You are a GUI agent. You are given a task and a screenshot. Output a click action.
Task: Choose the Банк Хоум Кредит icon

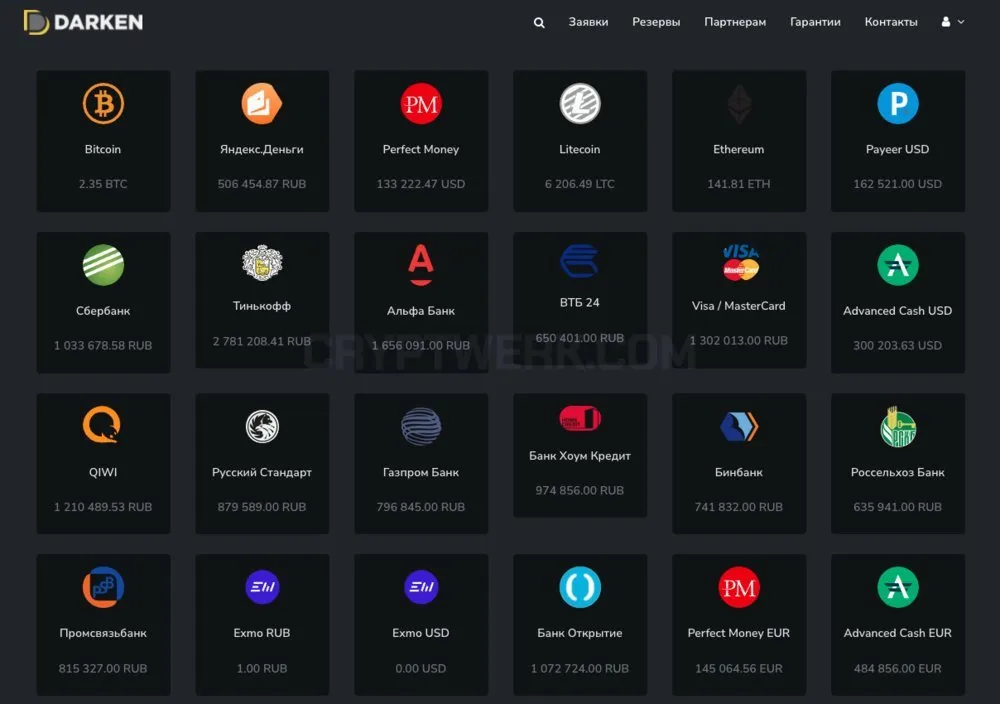tap(580, 418)
